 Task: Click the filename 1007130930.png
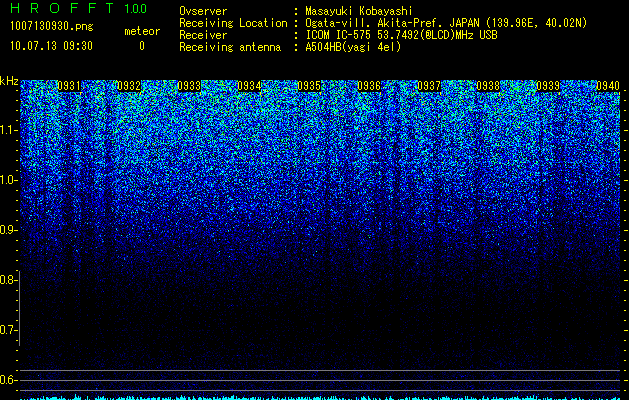[x=52, y=27]
